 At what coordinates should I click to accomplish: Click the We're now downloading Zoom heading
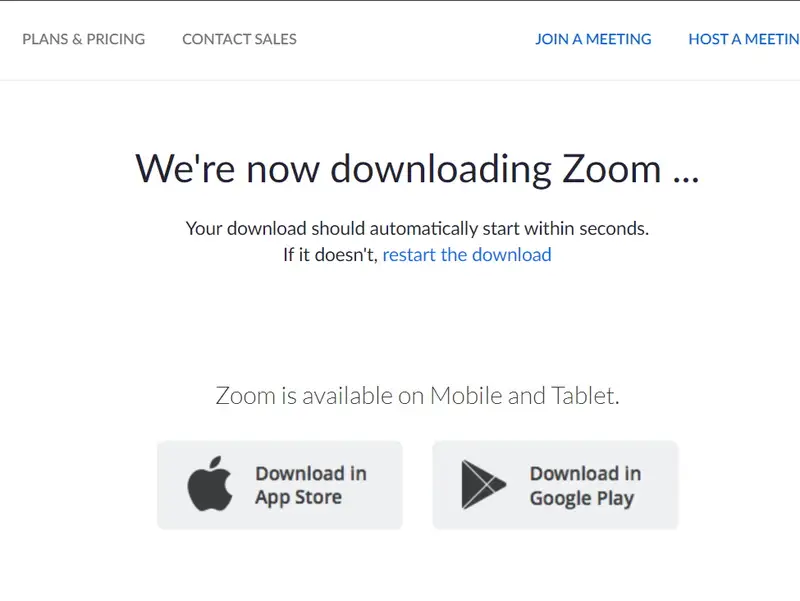pos(417,169)
